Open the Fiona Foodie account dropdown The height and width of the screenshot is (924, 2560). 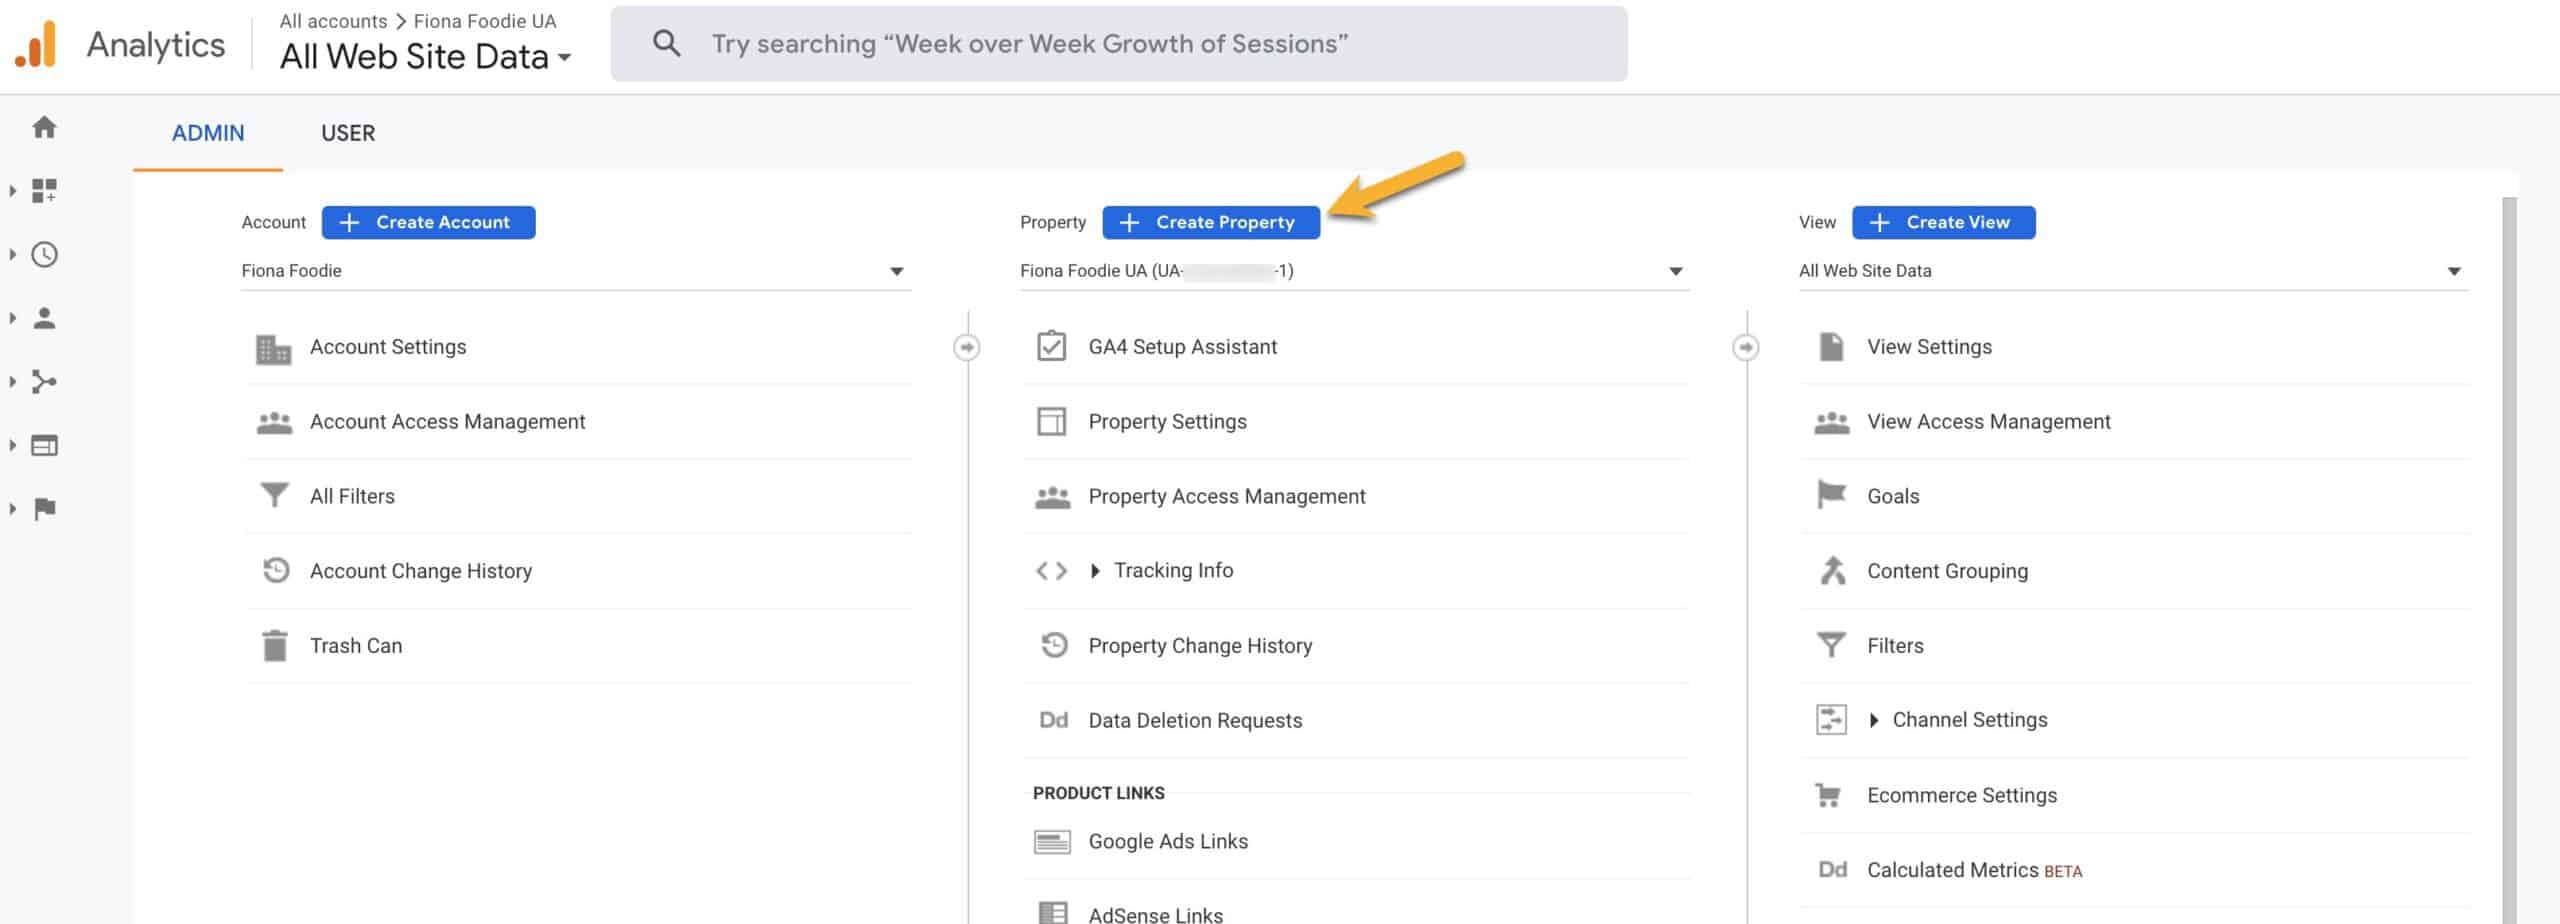[x=575, y=271]
